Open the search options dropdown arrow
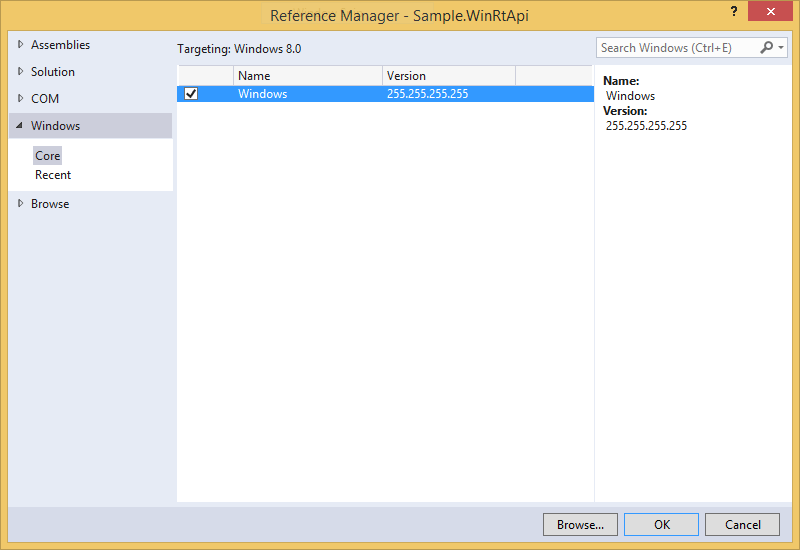The height and width of the screenshot is (550, 800). 781,48
